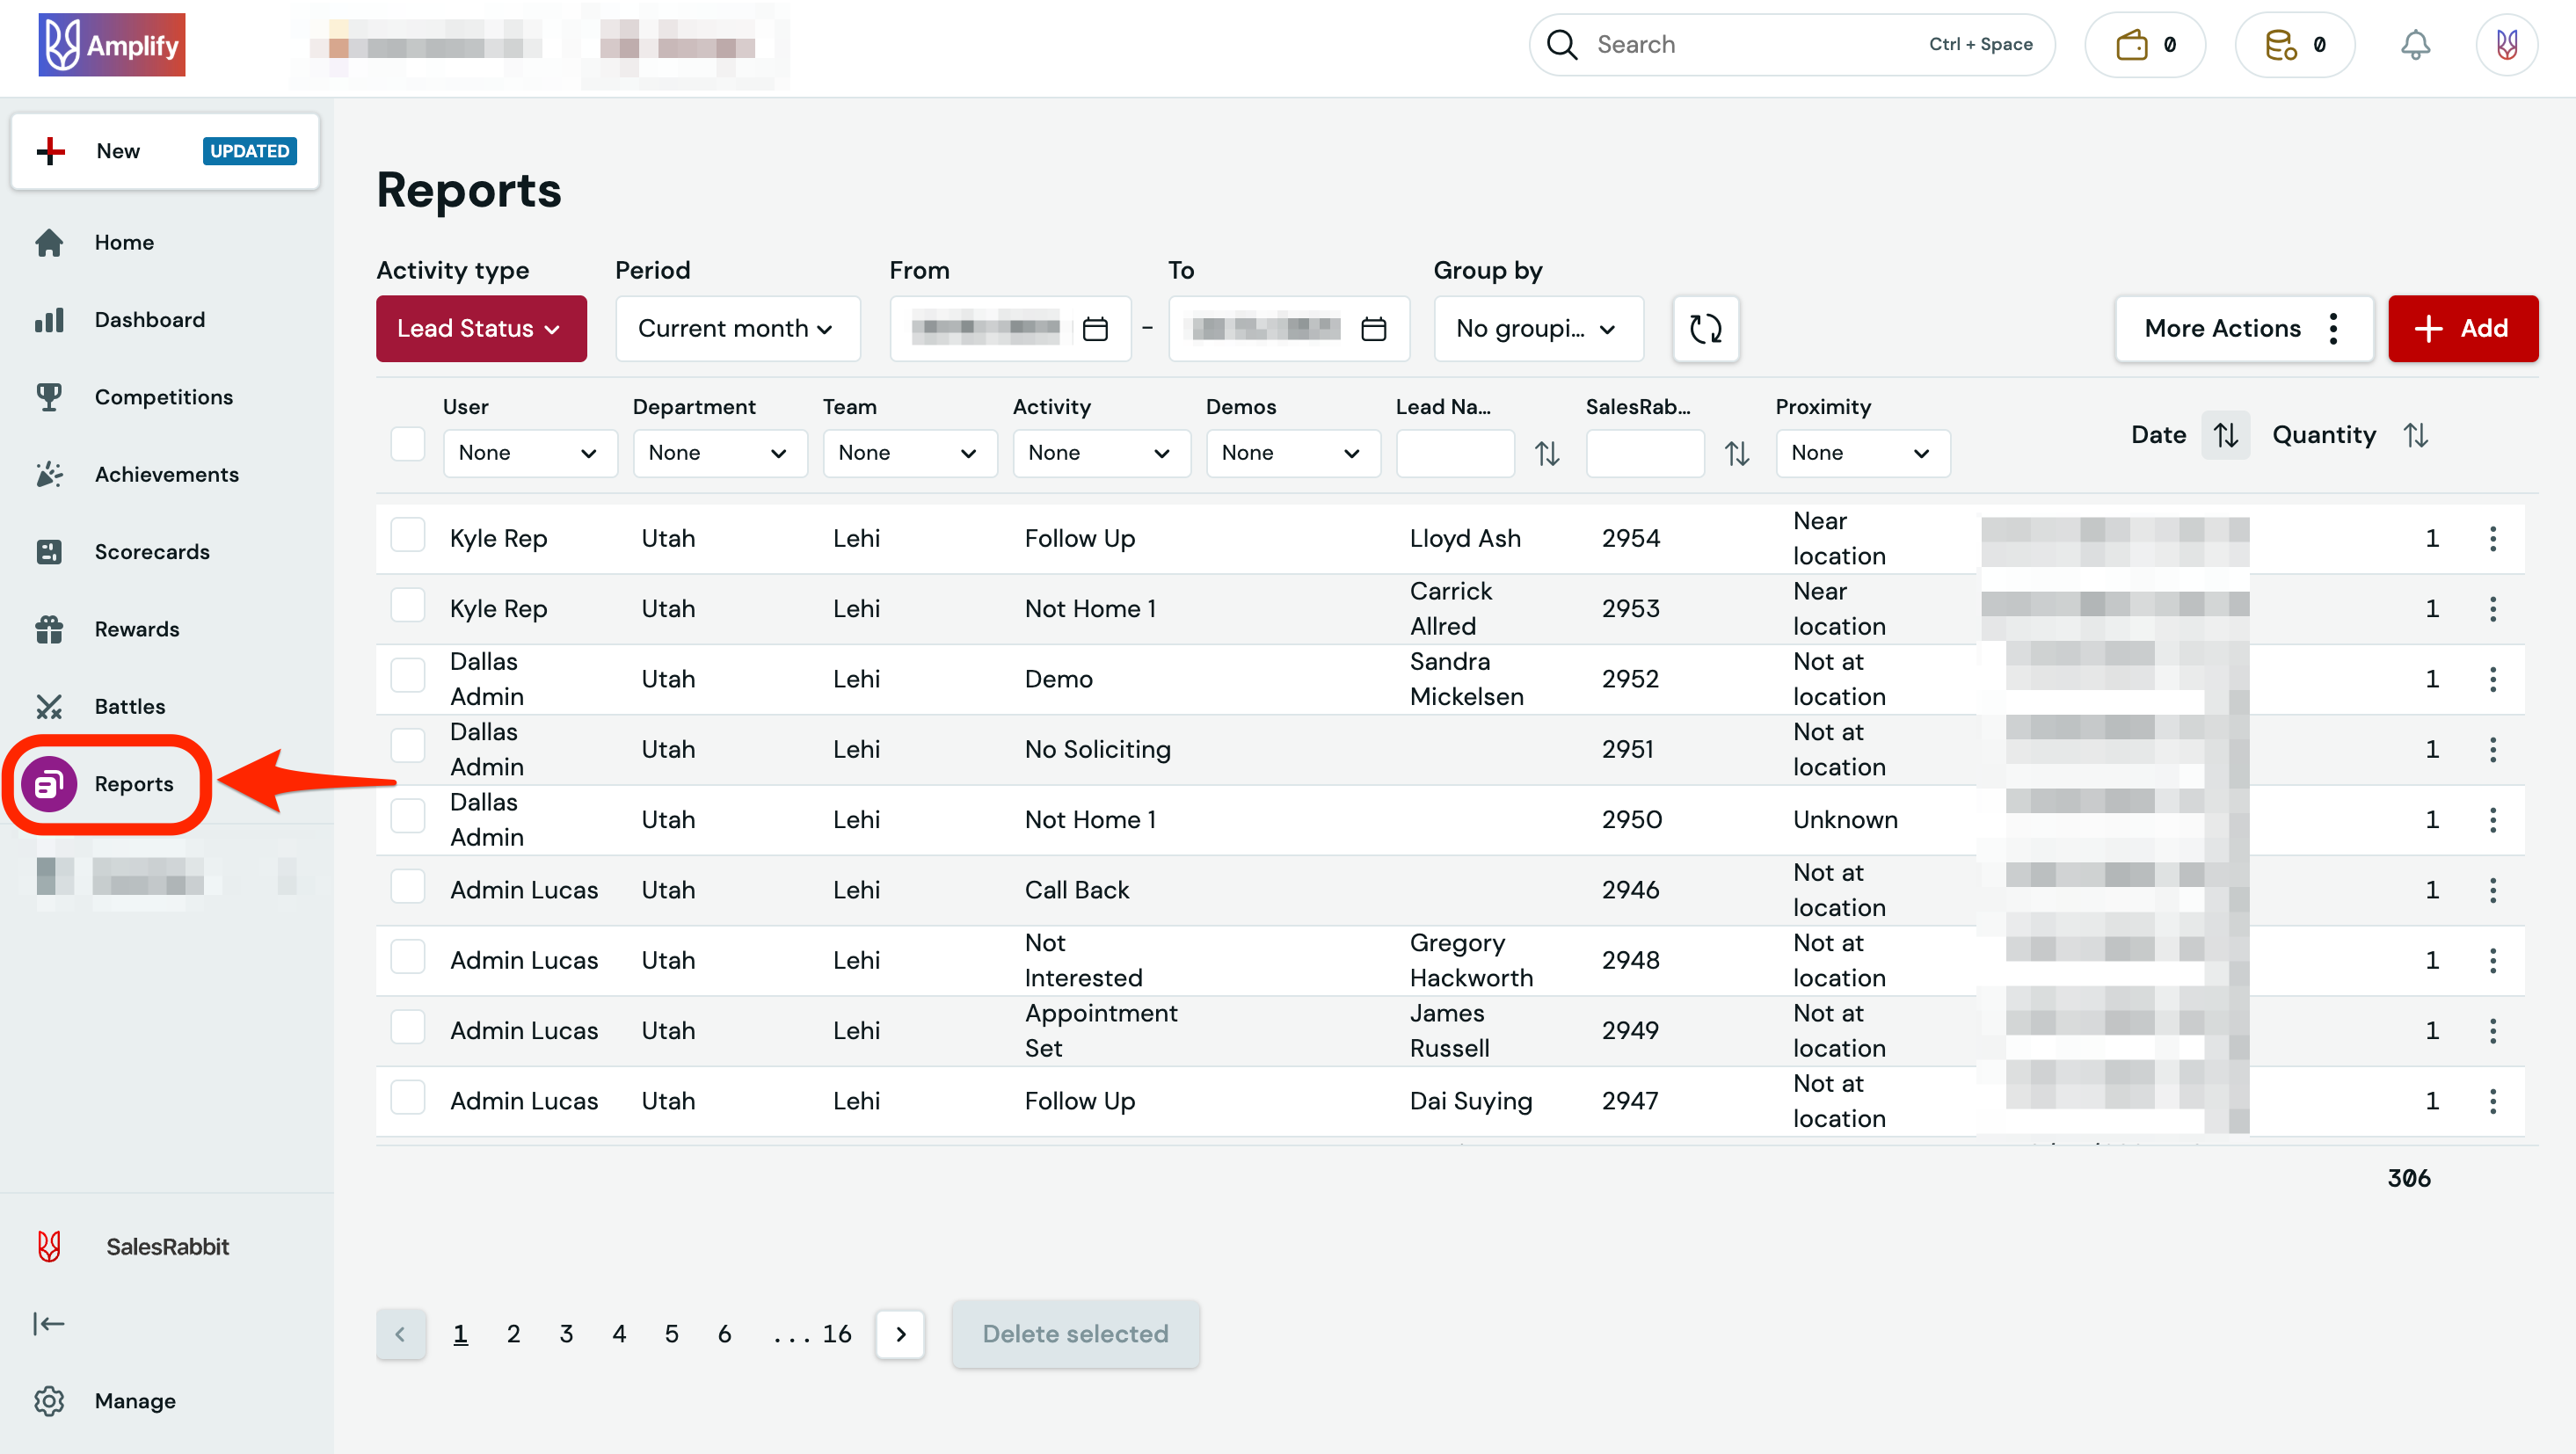
Task: Select the Dashboard icon in the sidebar
Action: tap(50, 319)
